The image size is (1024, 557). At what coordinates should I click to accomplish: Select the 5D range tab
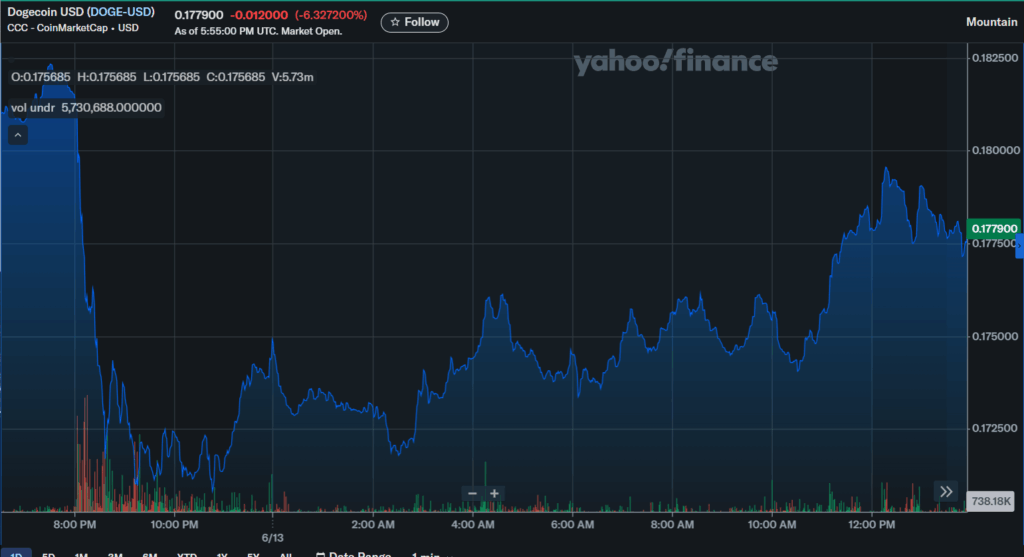48,554
